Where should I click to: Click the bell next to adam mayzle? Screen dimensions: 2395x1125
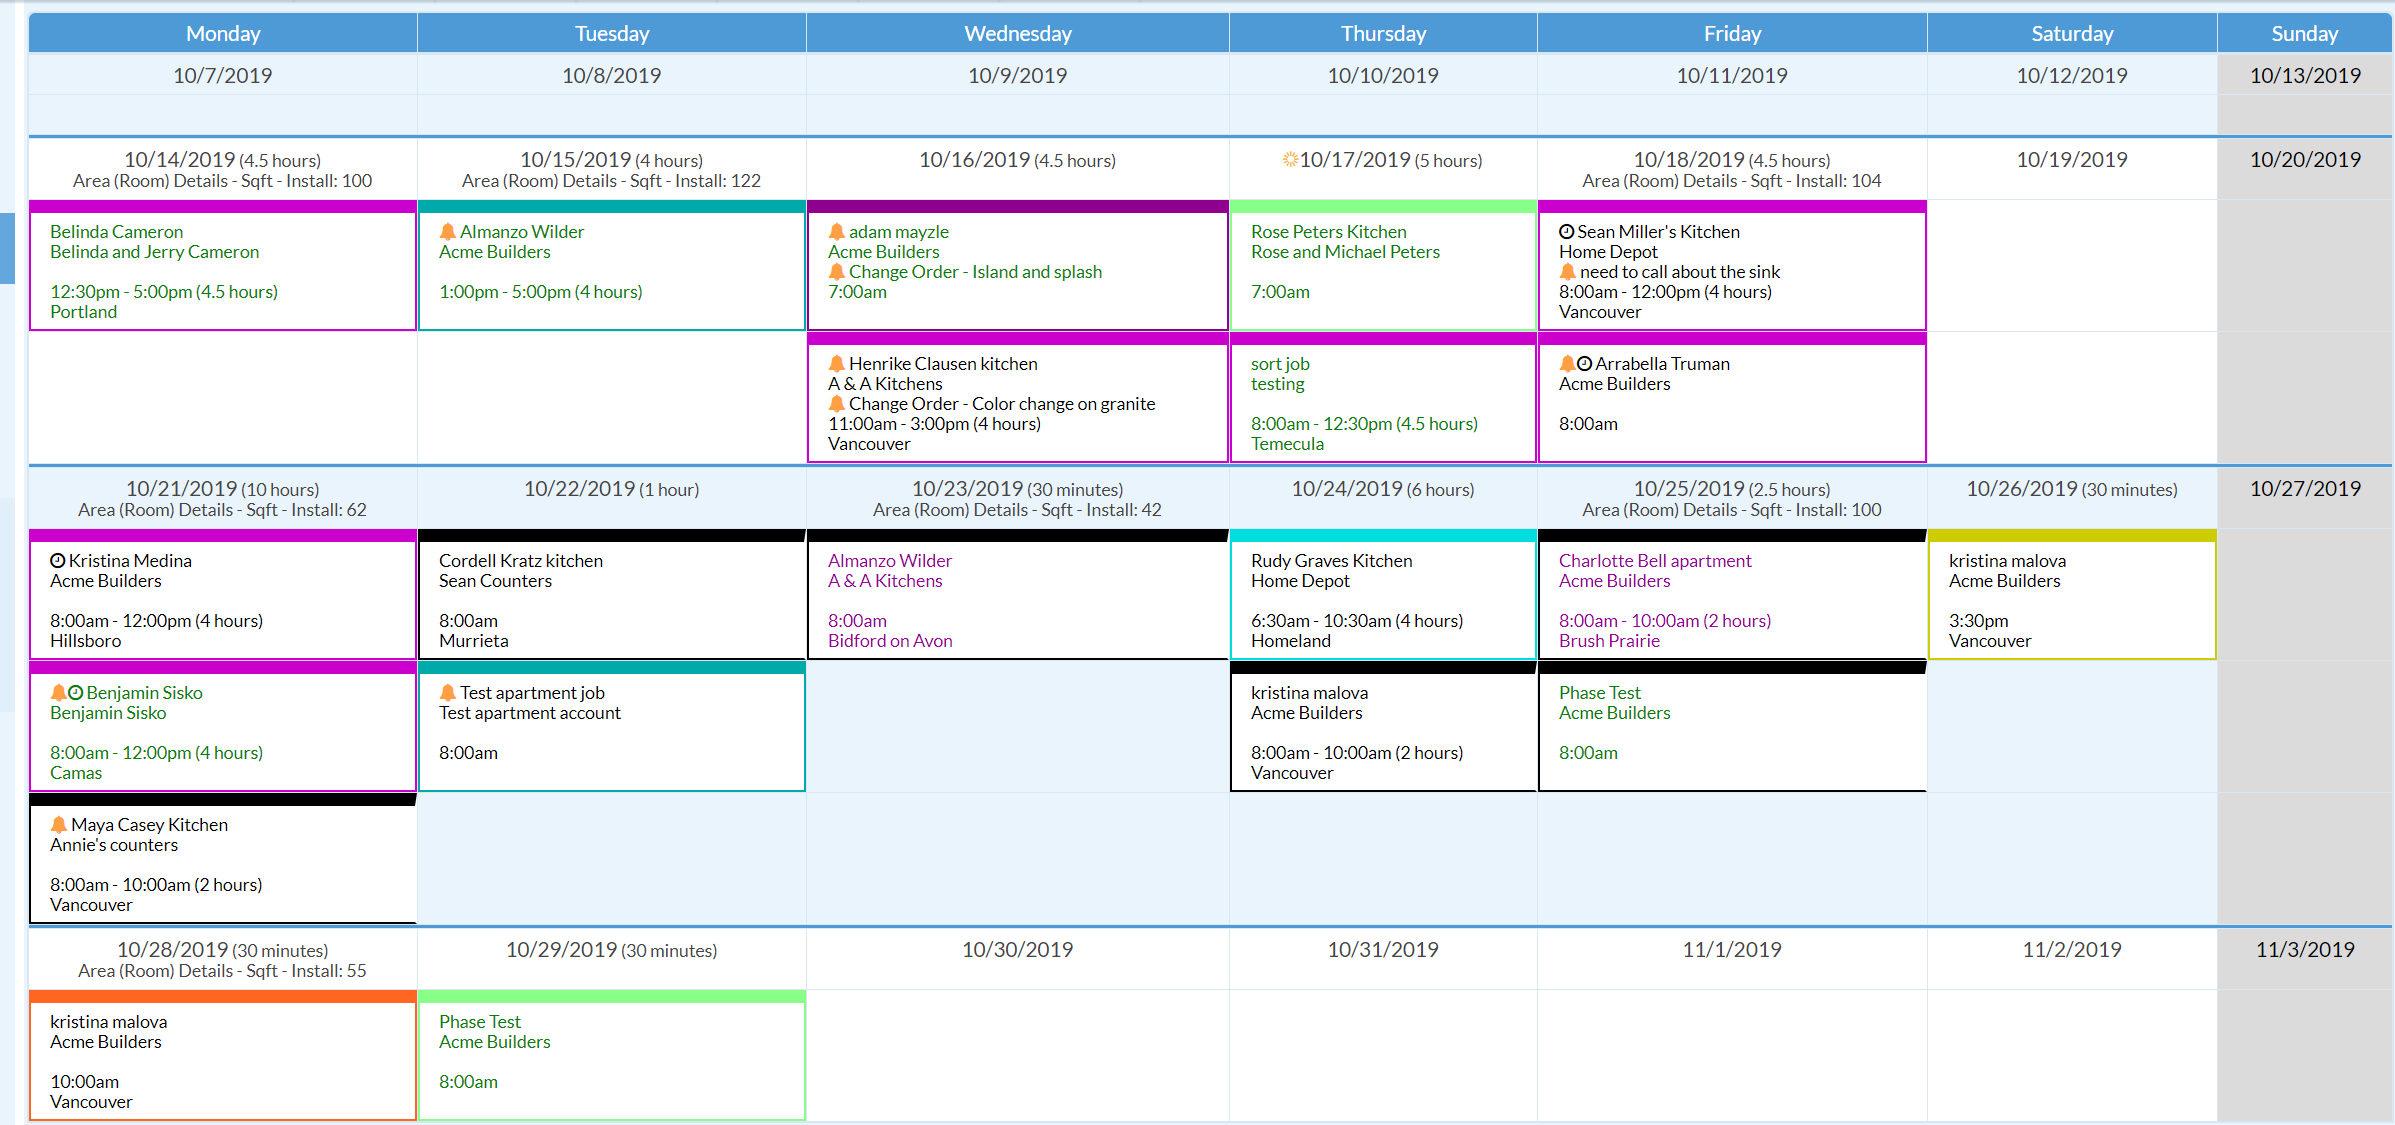(836, 231)
